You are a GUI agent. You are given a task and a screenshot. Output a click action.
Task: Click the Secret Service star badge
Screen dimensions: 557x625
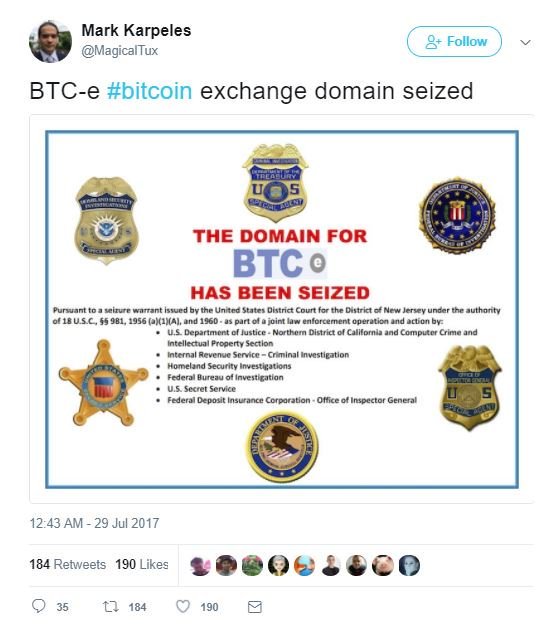[103, 383]
